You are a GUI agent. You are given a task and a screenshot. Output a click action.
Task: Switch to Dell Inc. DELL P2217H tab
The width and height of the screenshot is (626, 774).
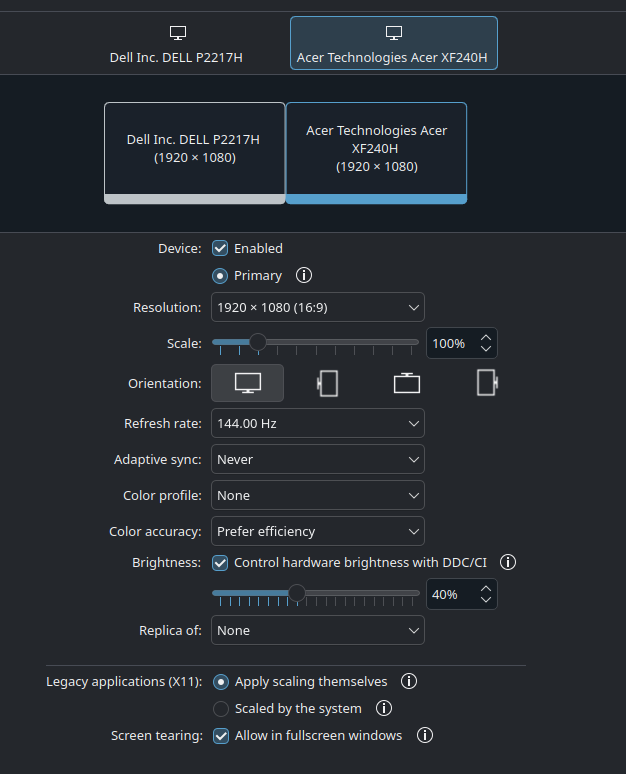click(176, 43)
